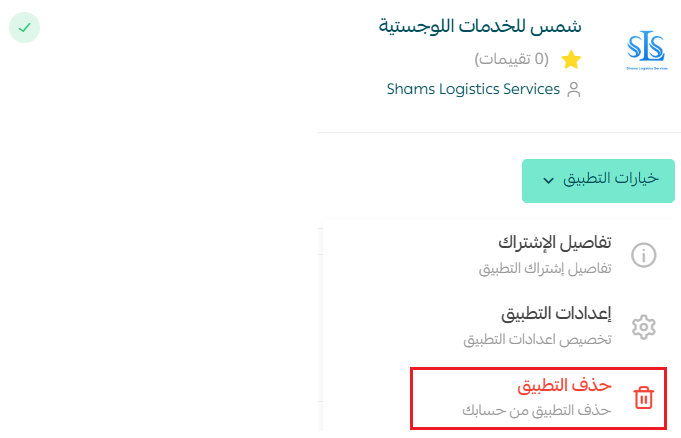Click the app settings gear icon
Image resolution: width=681 pixels, height=438 pixels.
tap(643, 327)
